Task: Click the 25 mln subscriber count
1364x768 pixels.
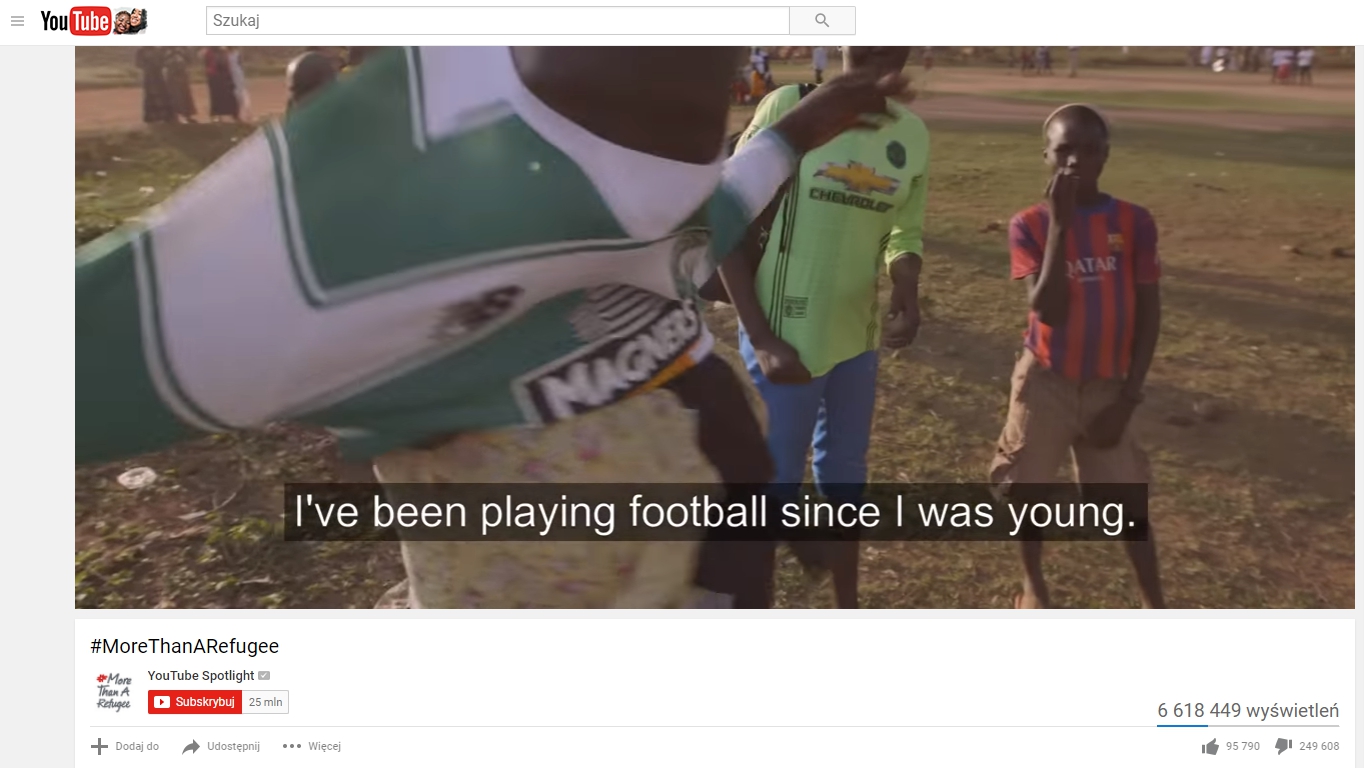Action: tap(266, 702)
